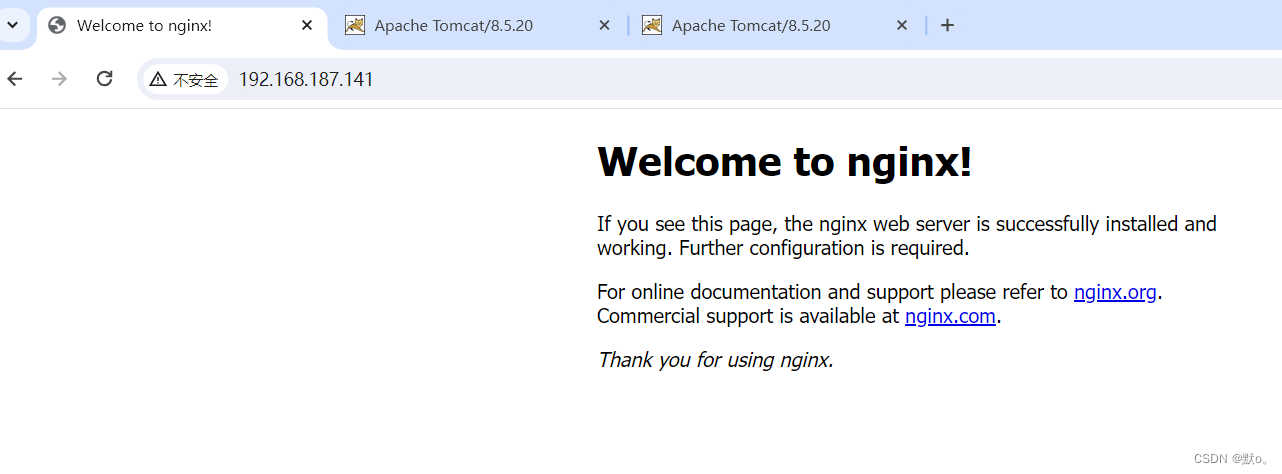Go back to the previous page
The width and height of the screenshot is (1282, 474).
(x=14, y=79)
